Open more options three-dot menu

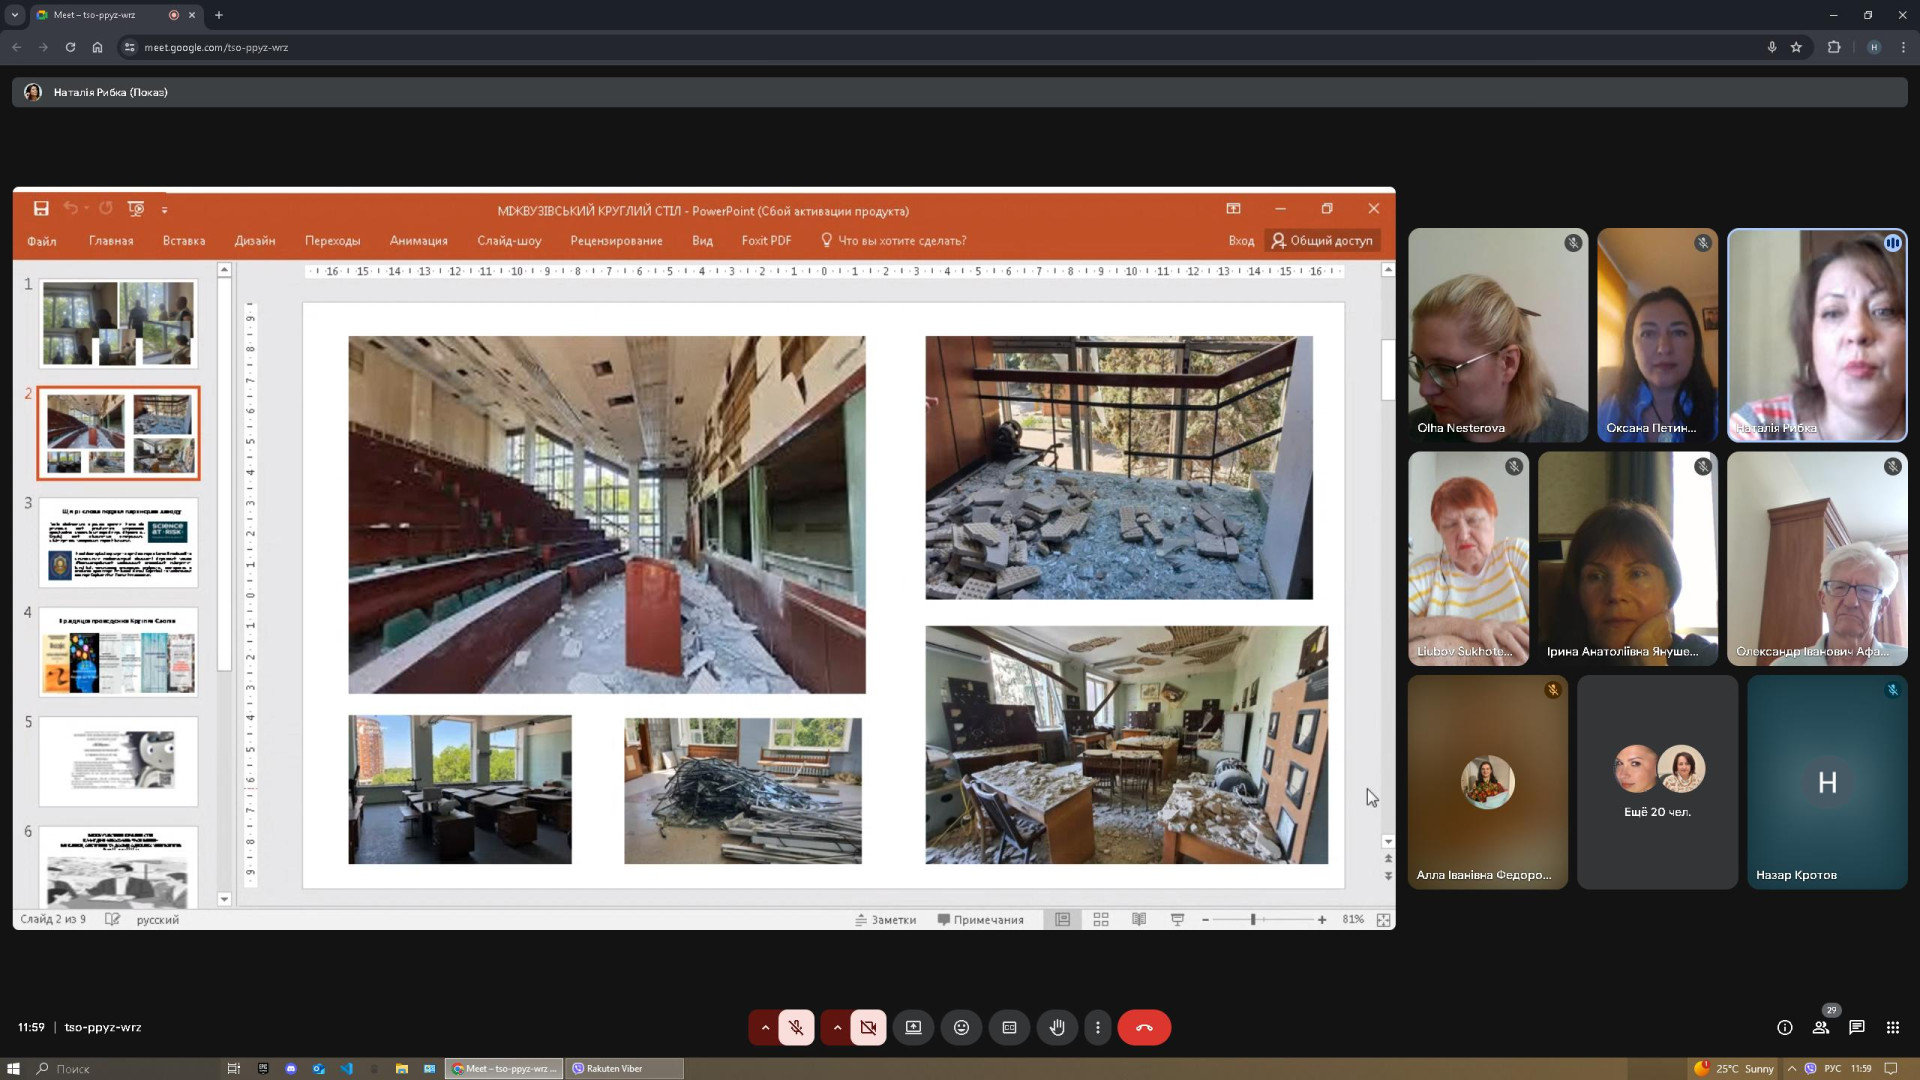click(x=1098, y=1027)
